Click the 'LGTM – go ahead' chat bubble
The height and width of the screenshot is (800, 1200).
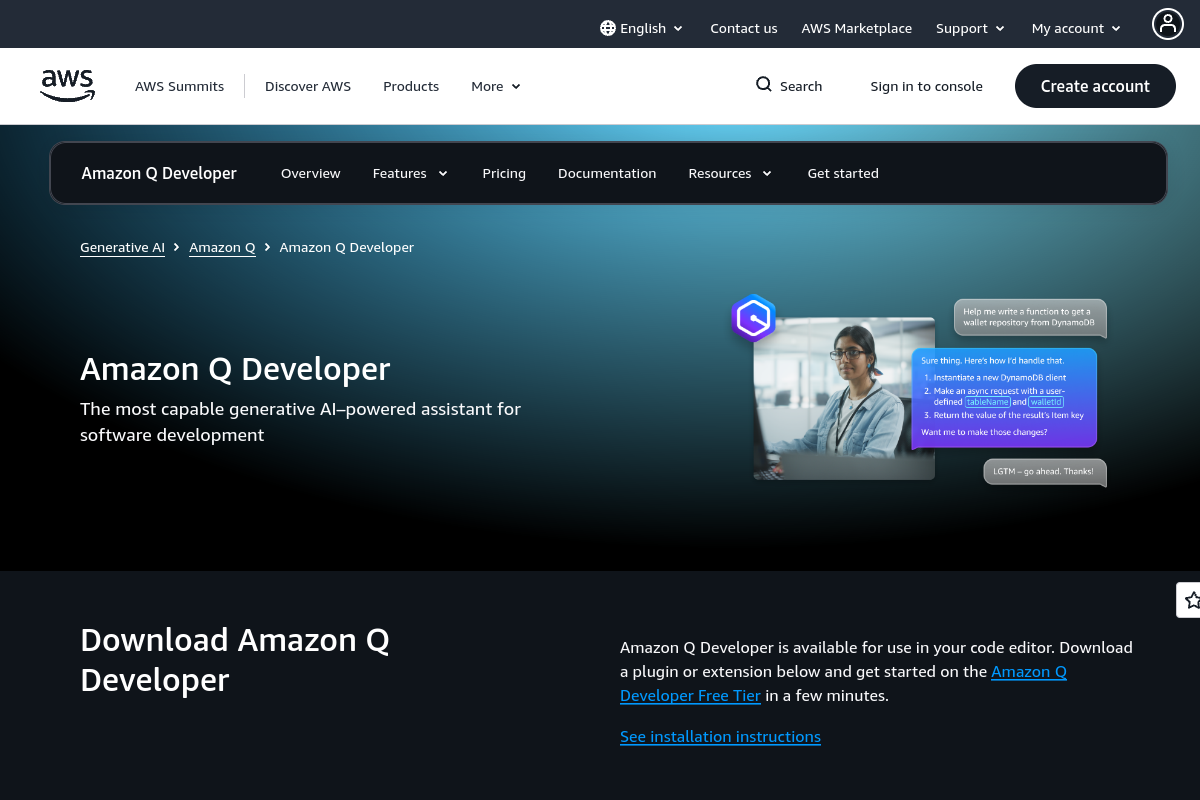[x=1045, y=471]
